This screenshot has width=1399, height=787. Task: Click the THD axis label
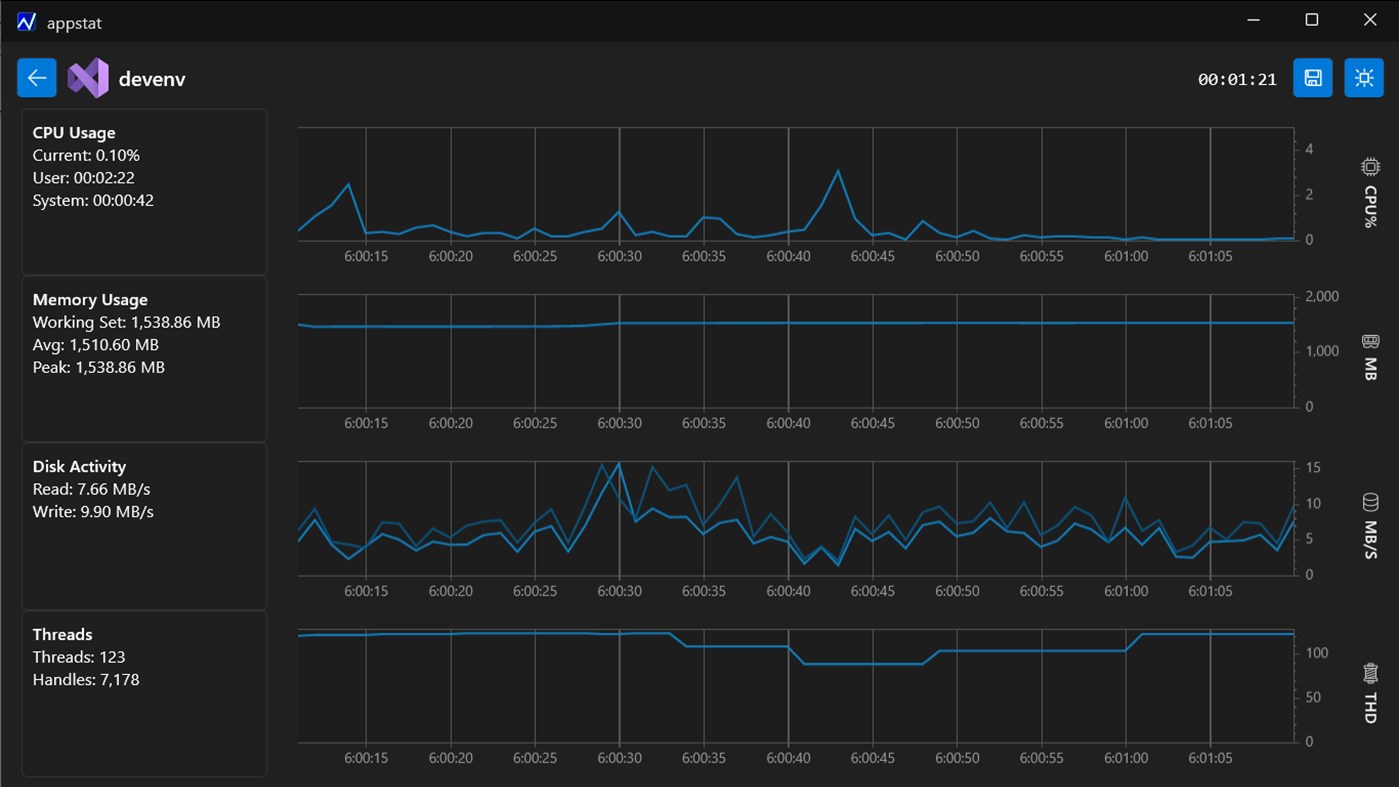(x=1370, y=708)
